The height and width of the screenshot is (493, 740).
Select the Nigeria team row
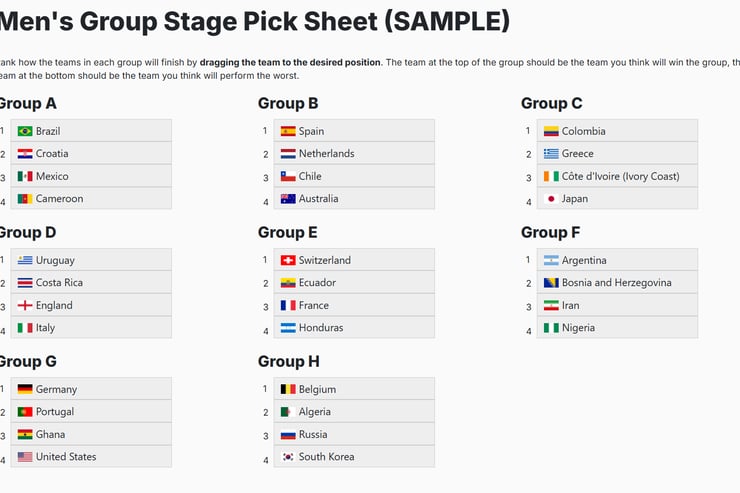pos(617,327)
